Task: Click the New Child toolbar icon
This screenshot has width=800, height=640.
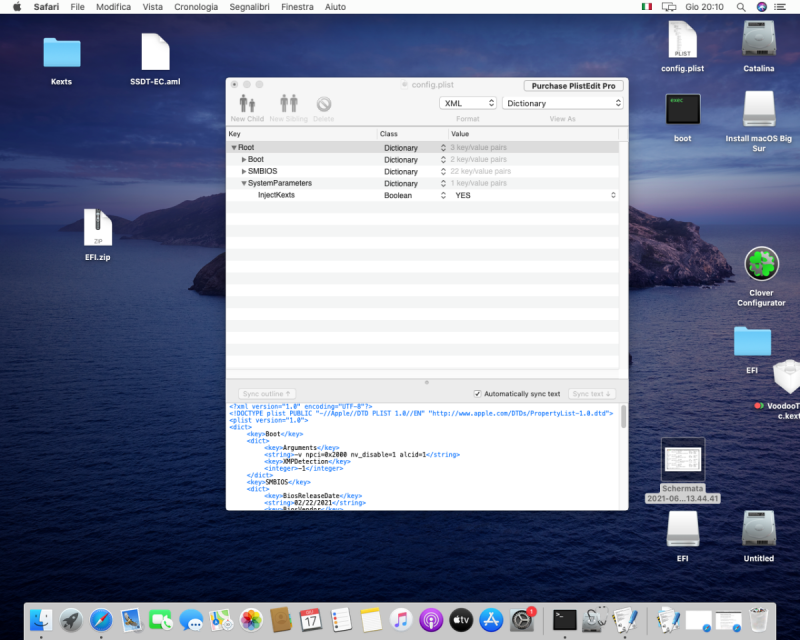Action: [x=247, y=104]
